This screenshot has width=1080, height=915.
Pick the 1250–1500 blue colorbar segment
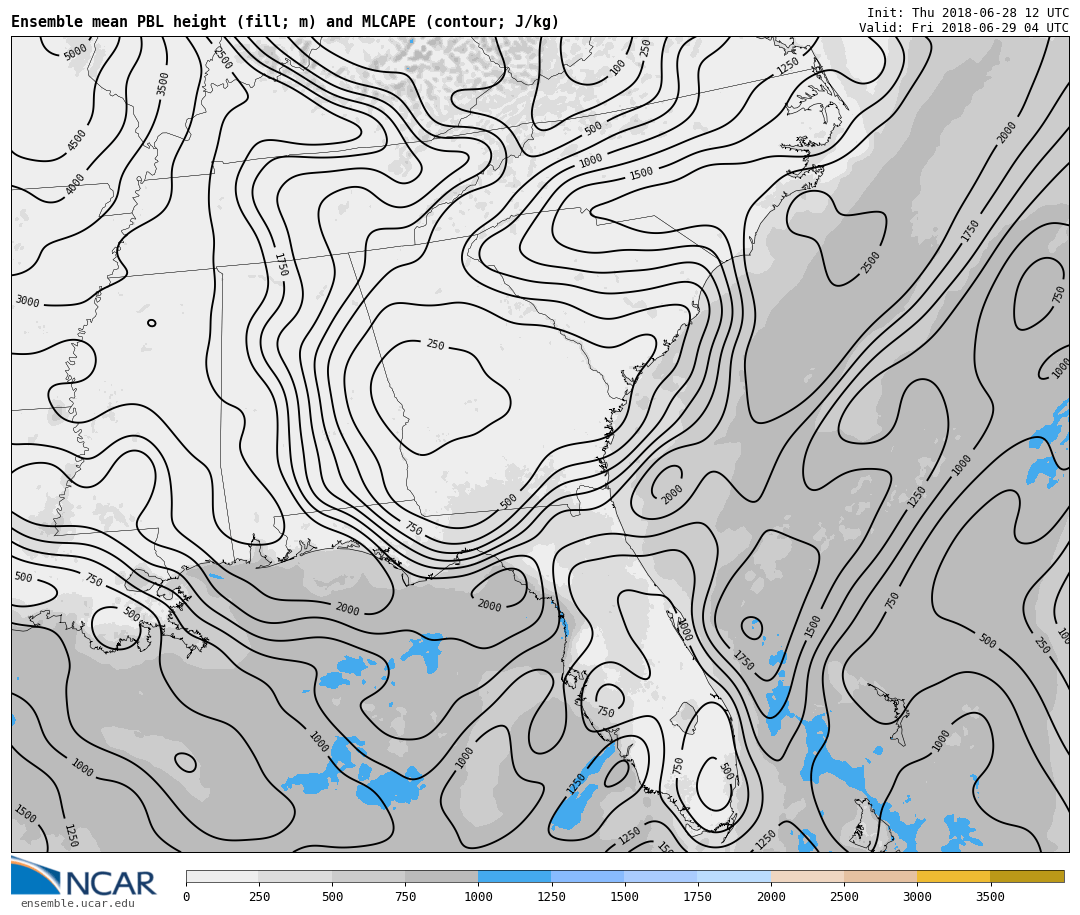588,876
